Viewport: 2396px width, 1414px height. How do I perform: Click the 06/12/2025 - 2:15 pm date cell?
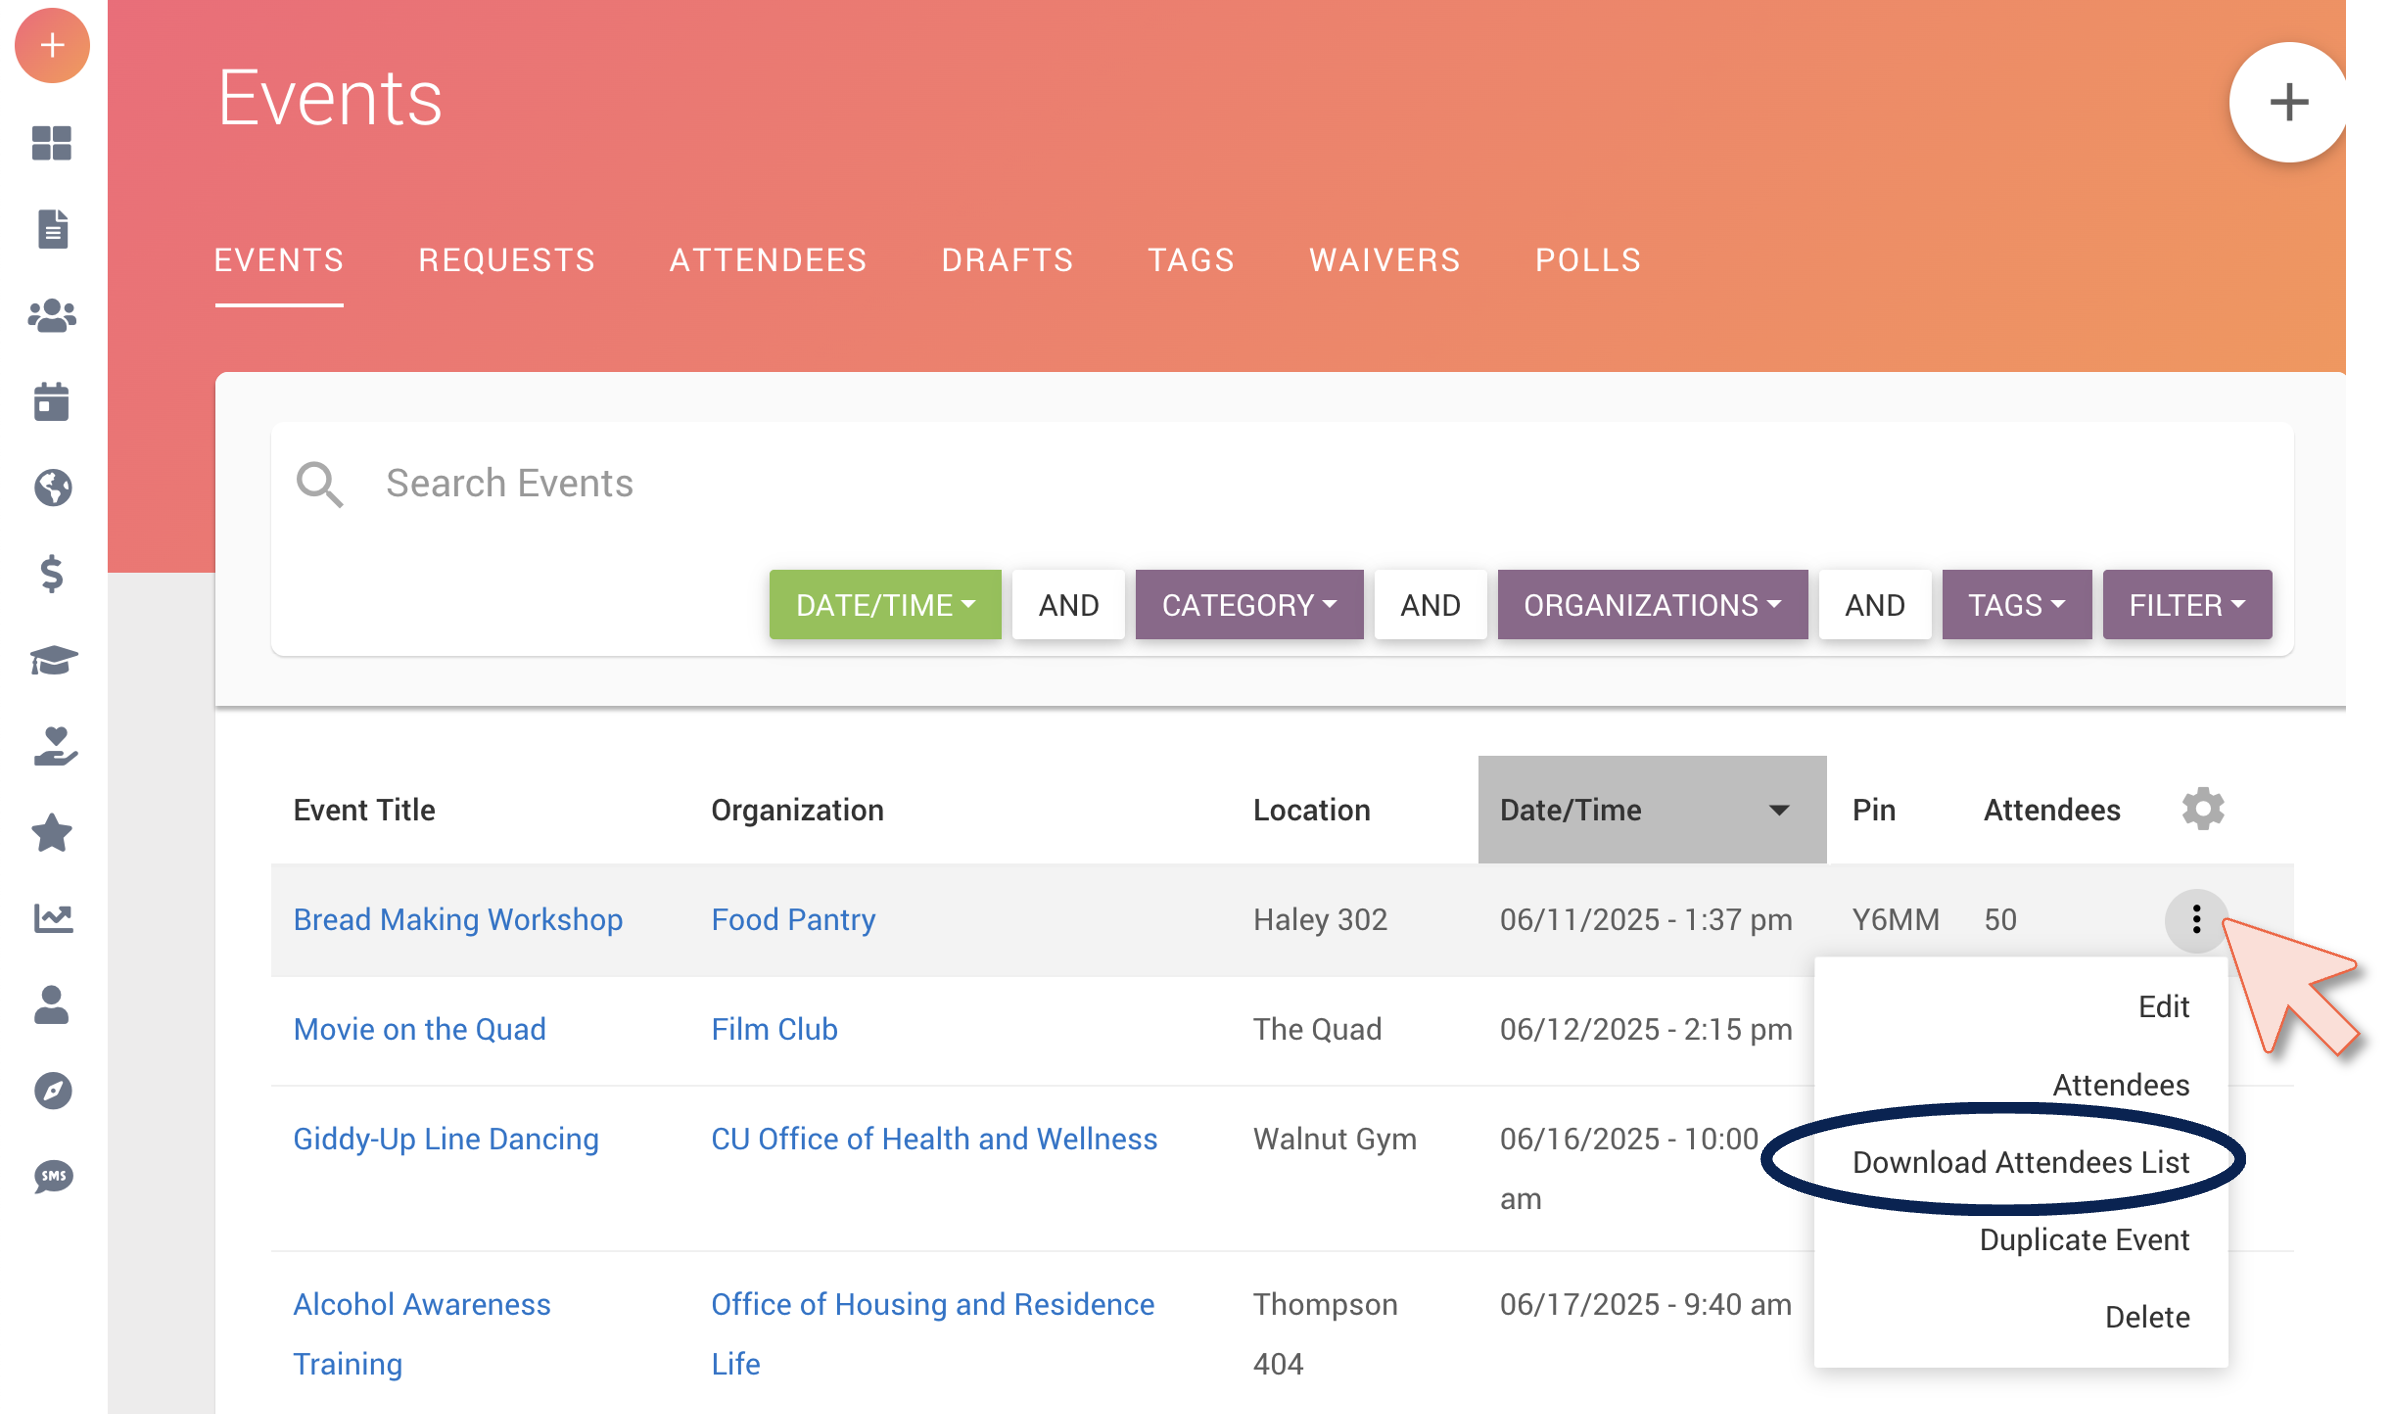[x=1646, y=1029]
